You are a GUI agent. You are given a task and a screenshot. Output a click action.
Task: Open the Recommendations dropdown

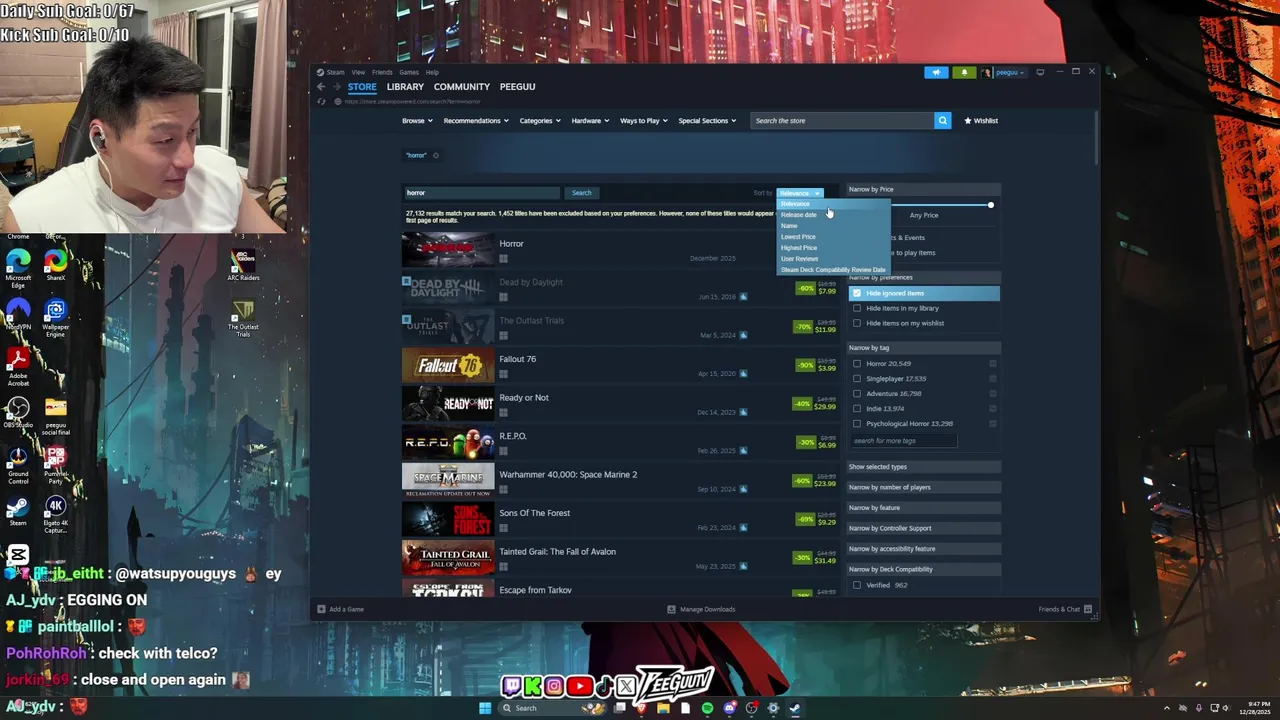pyautogui.click(x=476, y=121)
